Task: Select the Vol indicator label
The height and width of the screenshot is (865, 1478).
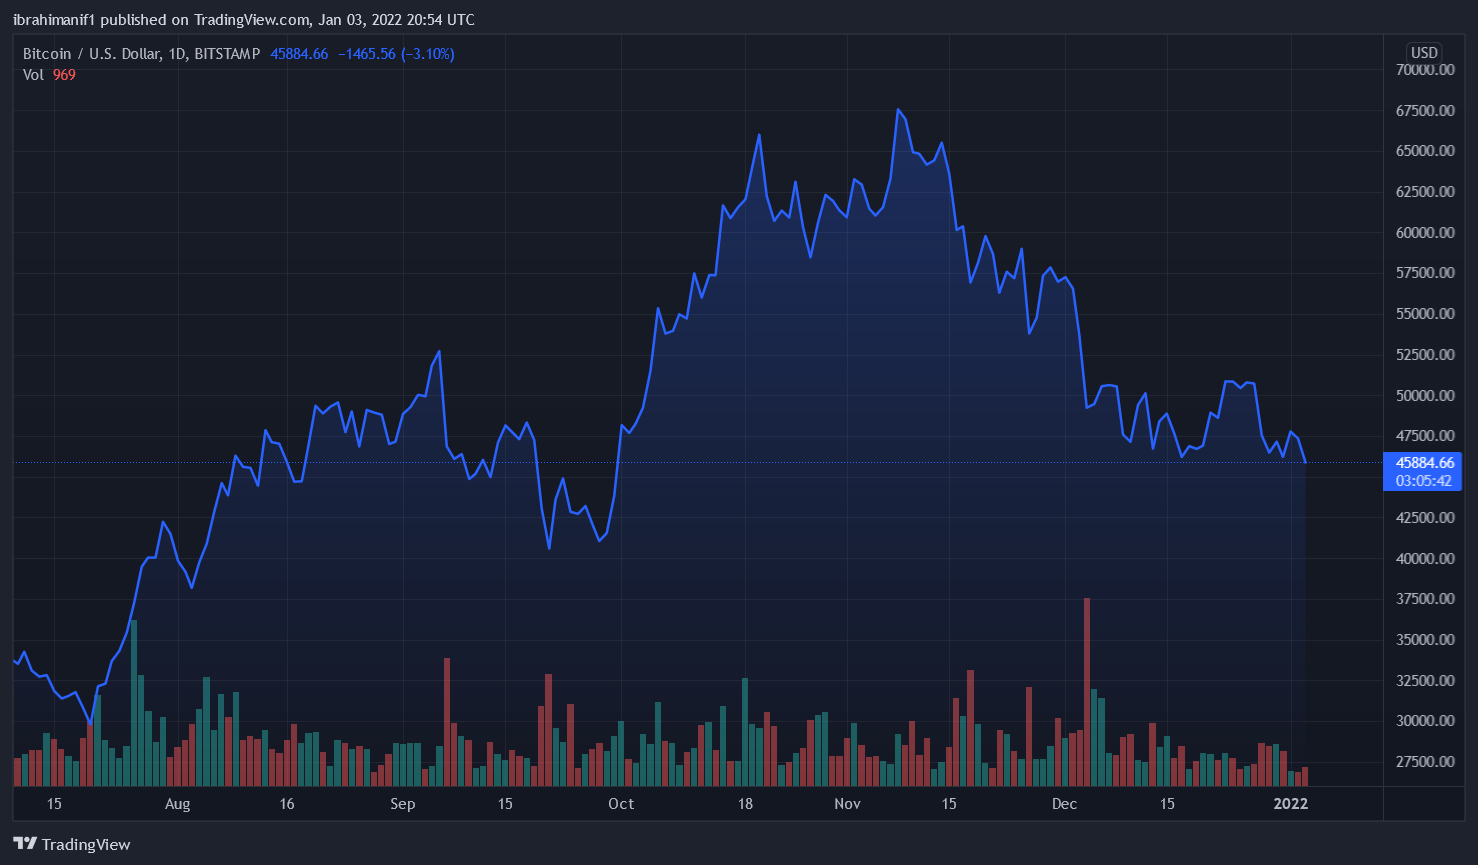Action: point(33,75)
